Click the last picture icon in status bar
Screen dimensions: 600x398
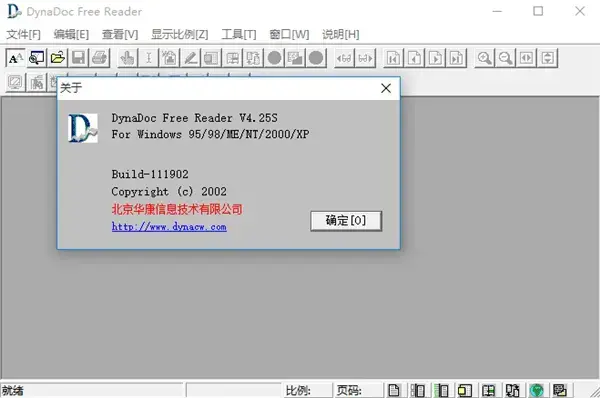click(x=560, y=390)
